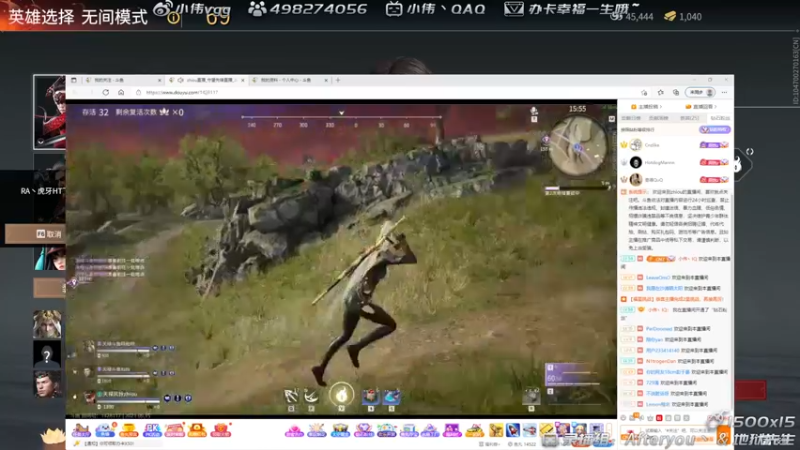Click the flame icon beside the browser window
The height and width of the screenshot is (450, 800).
737,164
